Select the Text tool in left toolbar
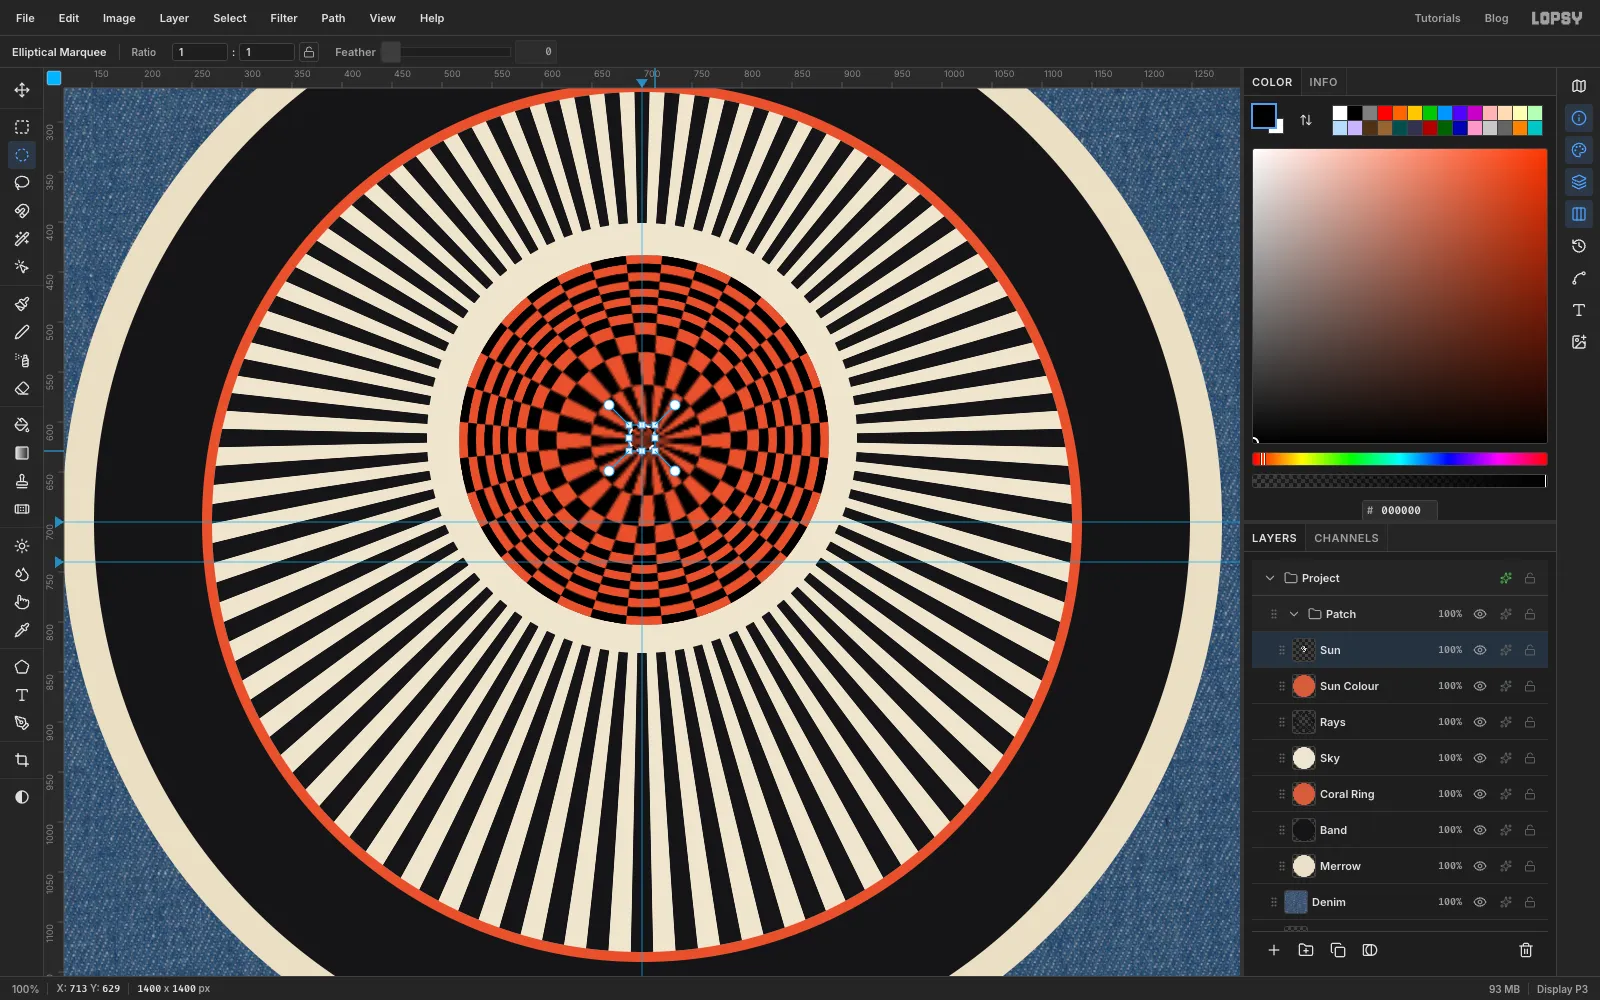 click(x=22, y=695)
